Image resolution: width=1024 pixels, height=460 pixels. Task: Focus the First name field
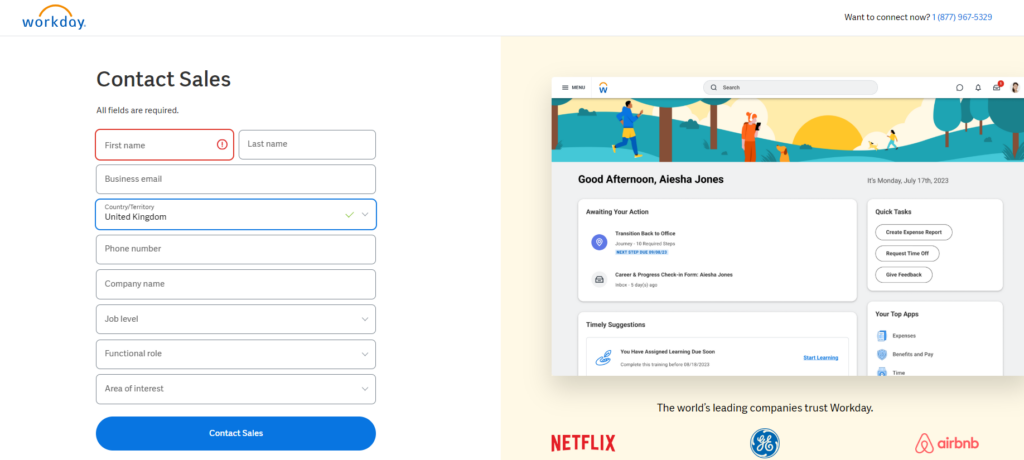click(165, 145)
